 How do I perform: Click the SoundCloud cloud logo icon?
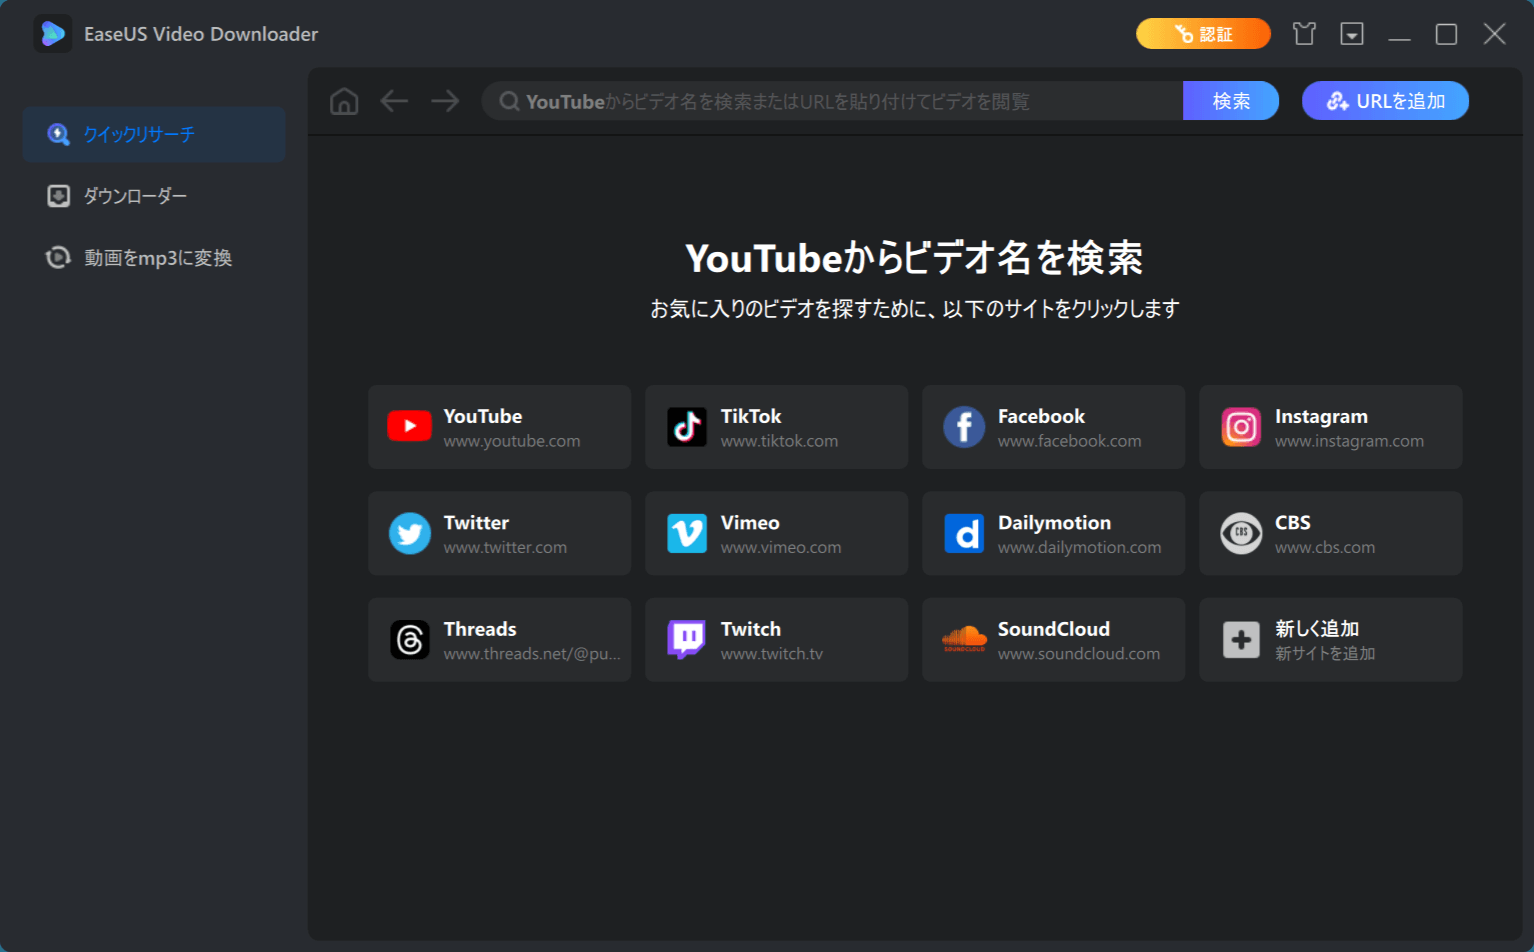pos(964,639)
